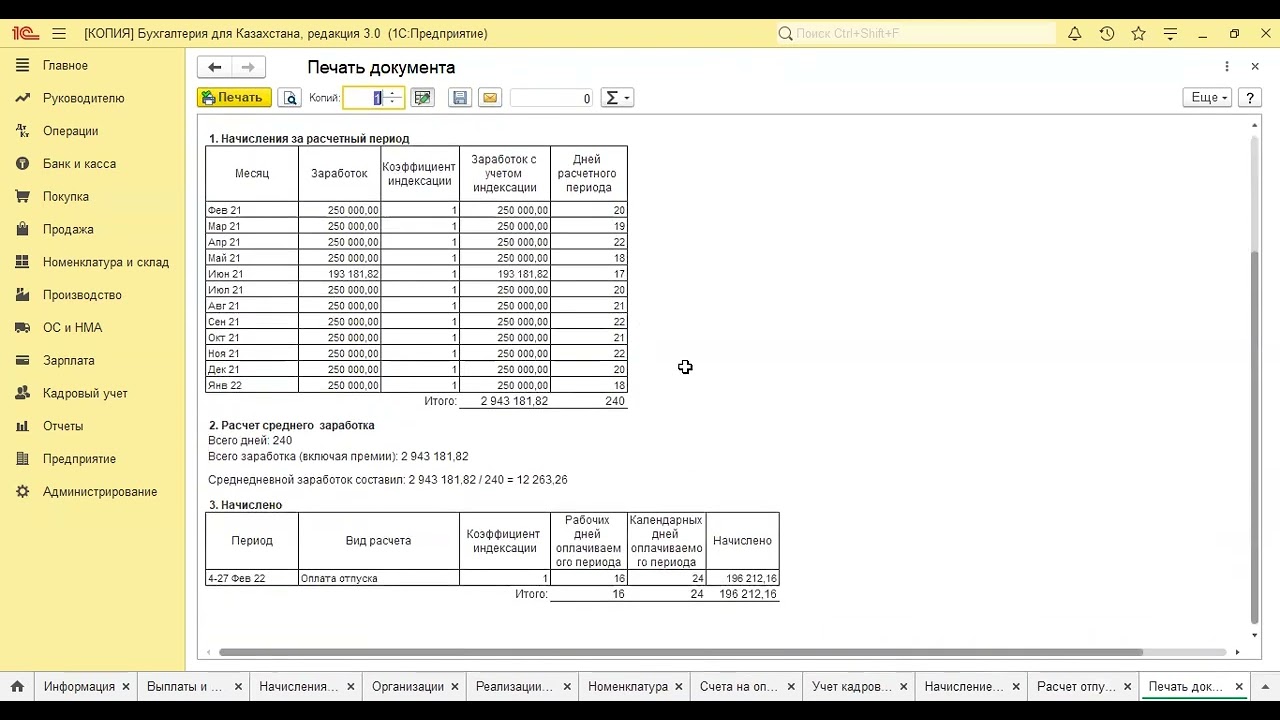This screenshot has height=720, width=1280.
Task: Open the history clock icon
Action: click(1107, 33)
